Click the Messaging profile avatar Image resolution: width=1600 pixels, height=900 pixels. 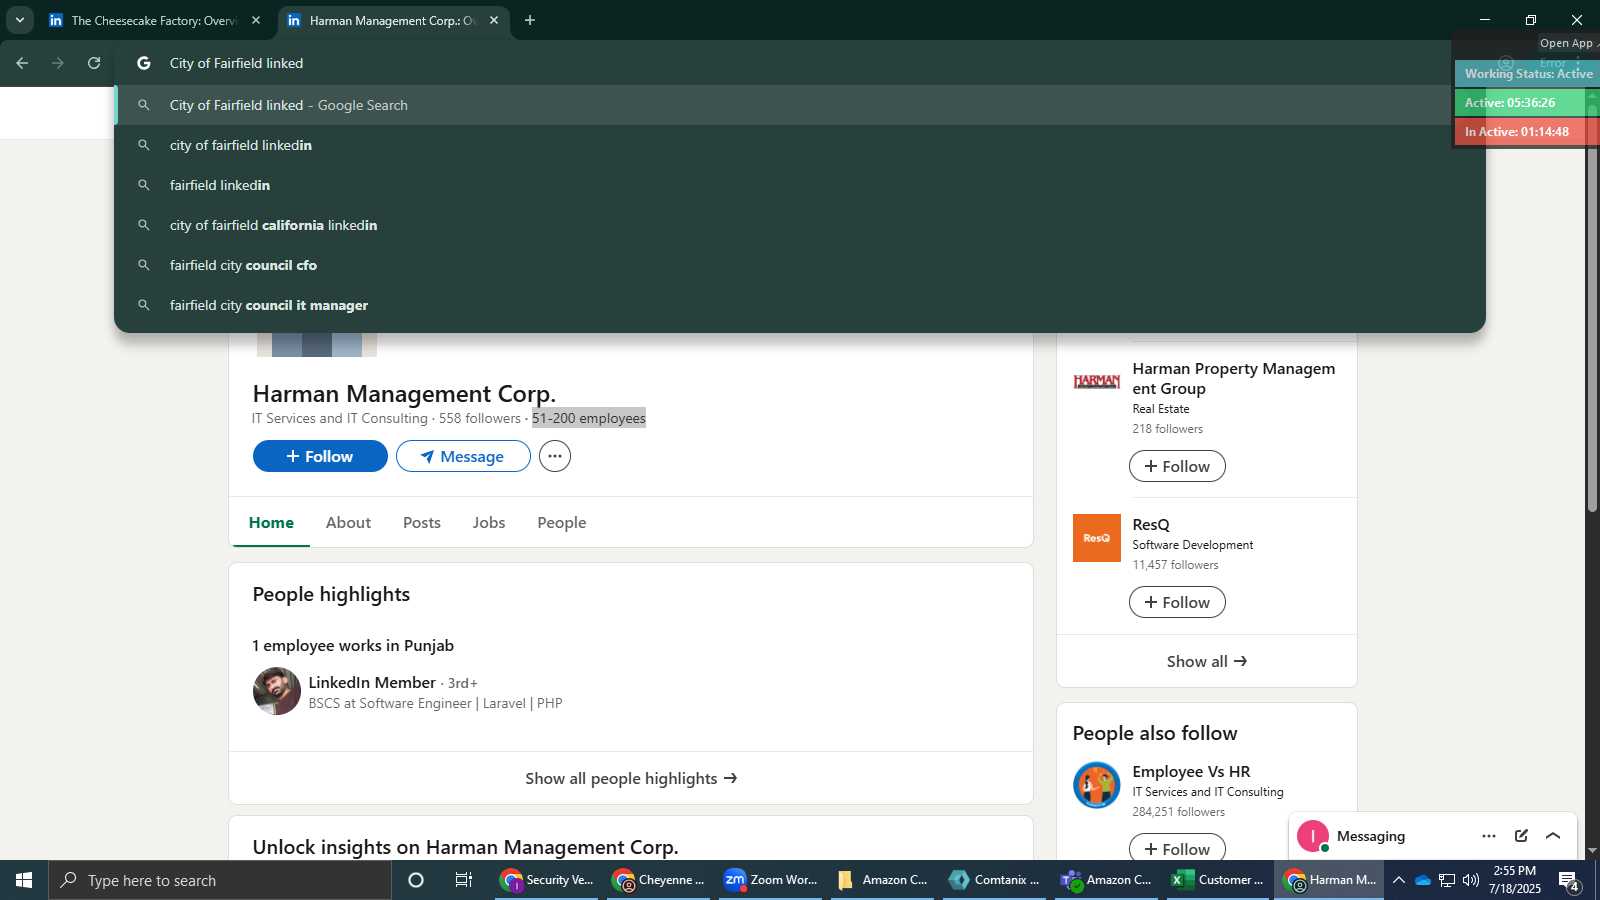point(1313,836)
